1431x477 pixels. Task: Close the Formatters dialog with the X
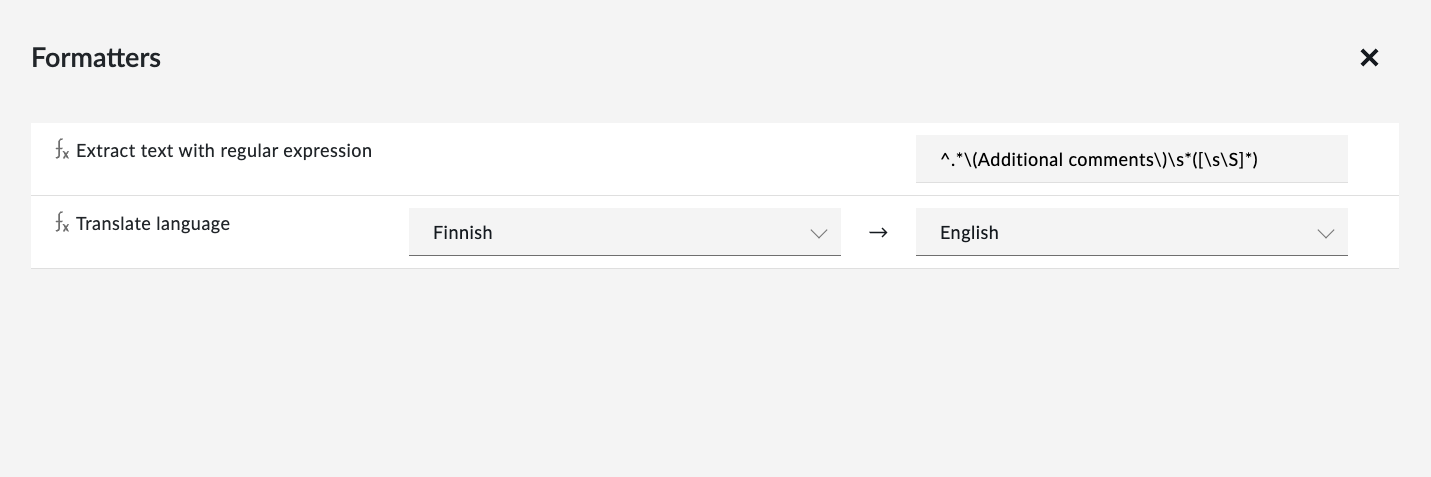[1369, 58]
